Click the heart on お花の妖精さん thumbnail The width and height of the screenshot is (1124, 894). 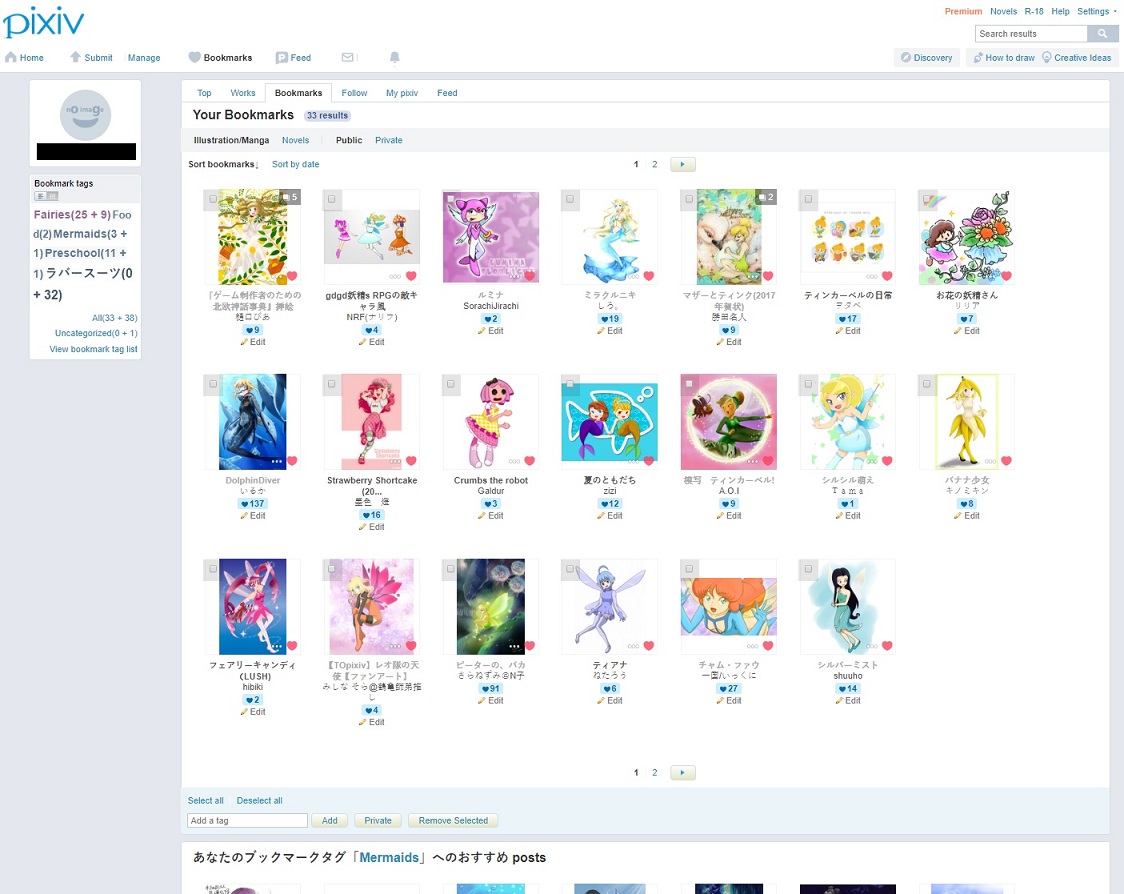1006,276
